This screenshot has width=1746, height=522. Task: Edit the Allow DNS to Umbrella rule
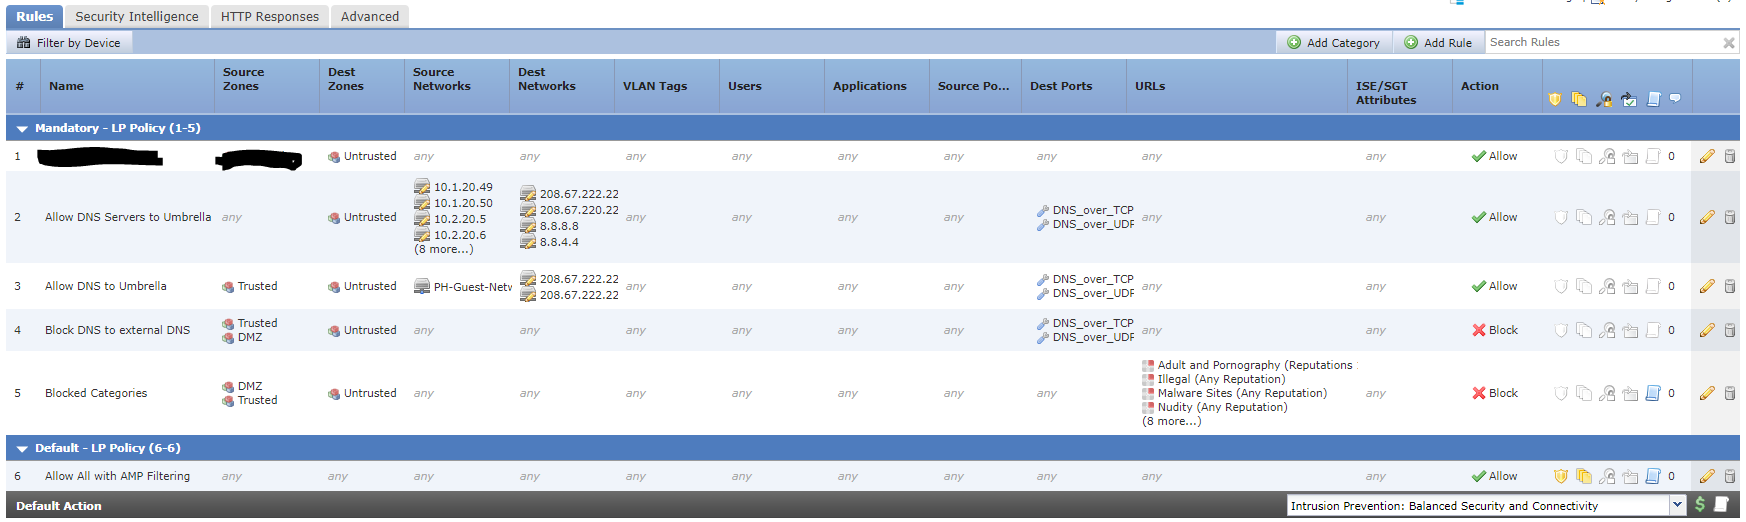1707,286
